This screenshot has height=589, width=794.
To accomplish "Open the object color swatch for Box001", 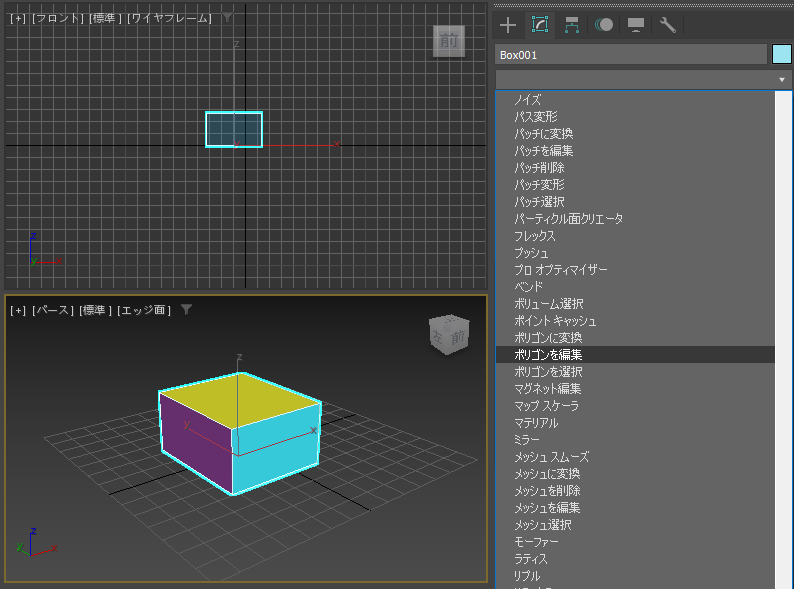I will click(781, 54).
